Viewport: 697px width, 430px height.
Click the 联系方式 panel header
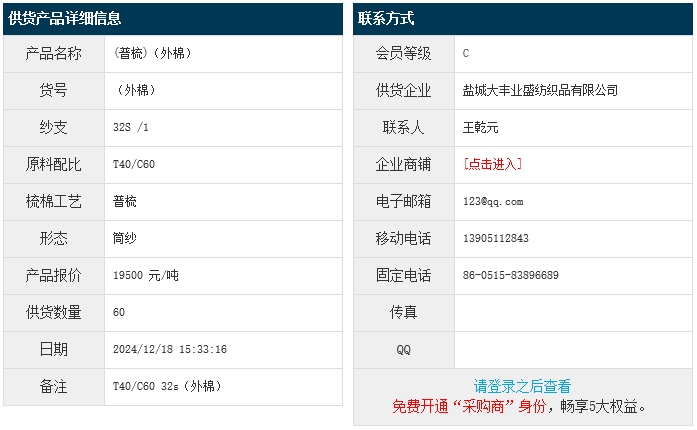(386, 19)
